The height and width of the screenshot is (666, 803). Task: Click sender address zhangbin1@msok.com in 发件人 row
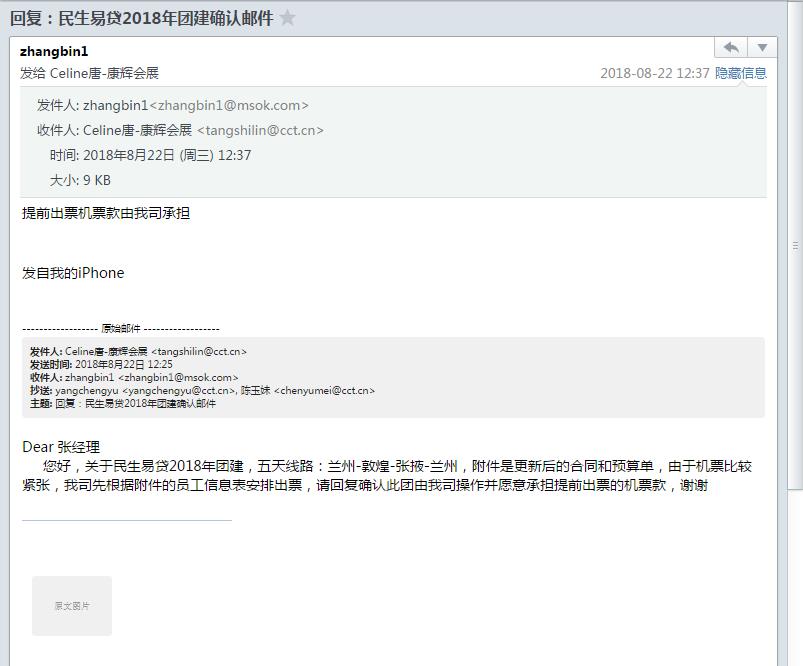(229, 105)
